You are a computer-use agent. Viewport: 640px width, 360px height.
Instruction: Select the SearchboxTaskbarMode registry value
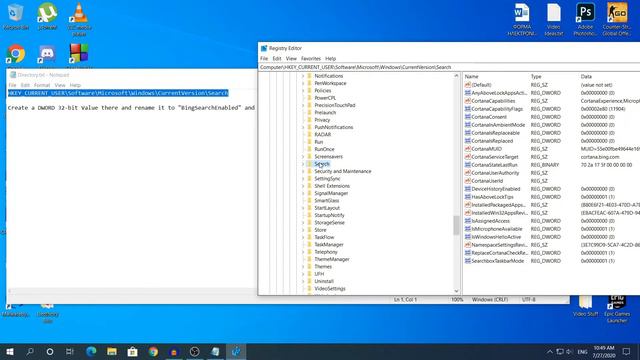(x=497, y=261)
